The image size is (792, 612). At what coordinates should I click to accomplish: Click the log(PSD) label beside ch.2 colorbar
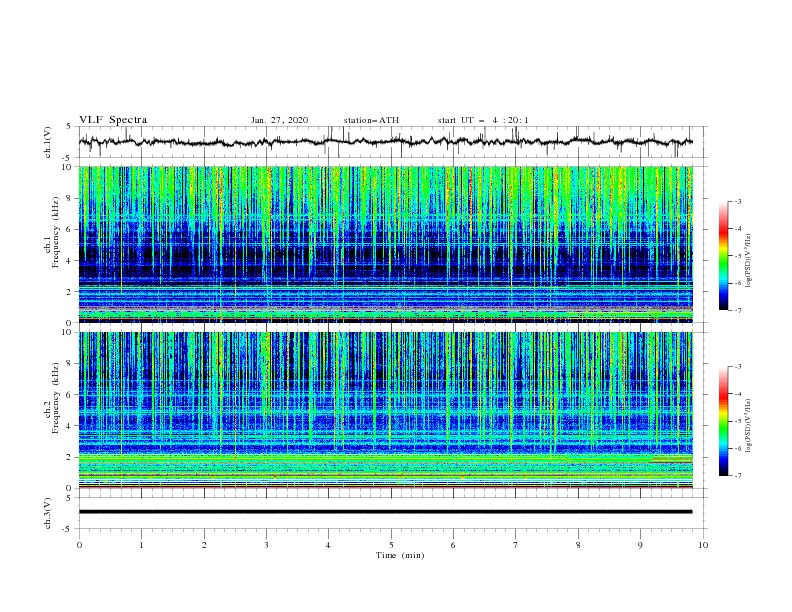click(x=749, y=426)
